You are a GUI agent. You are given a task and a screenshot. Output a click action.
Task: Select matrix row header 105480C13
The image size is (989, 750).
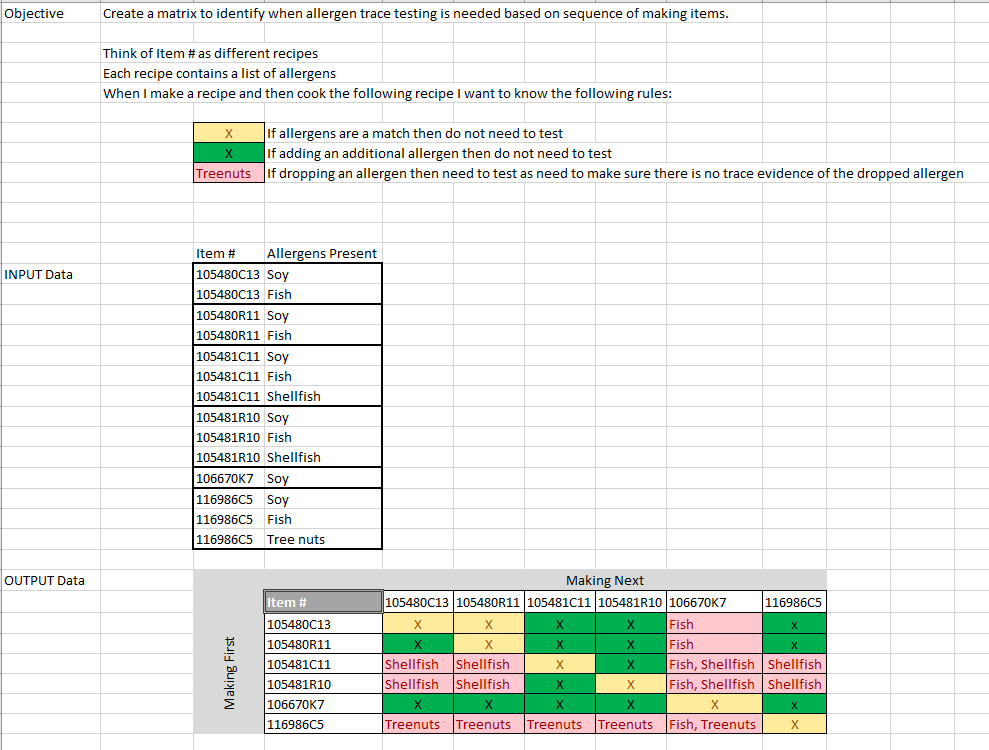pos(323,624)
